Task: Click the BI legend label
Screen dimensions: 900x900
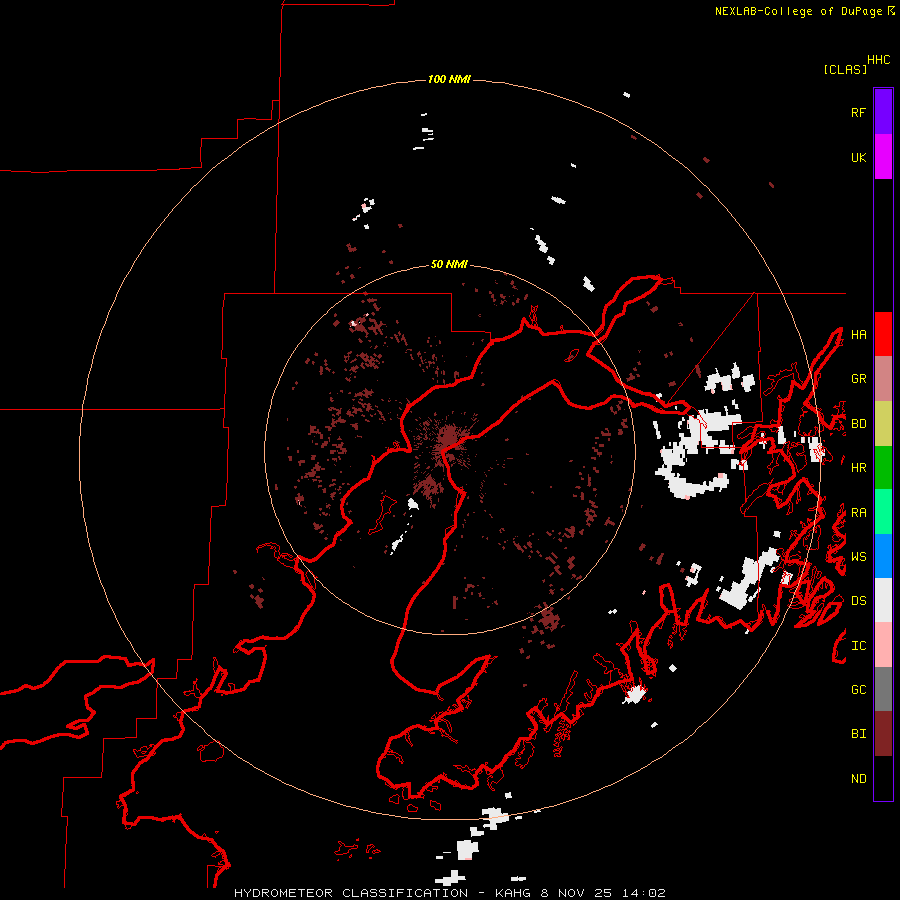Action: tap(858, 734)
